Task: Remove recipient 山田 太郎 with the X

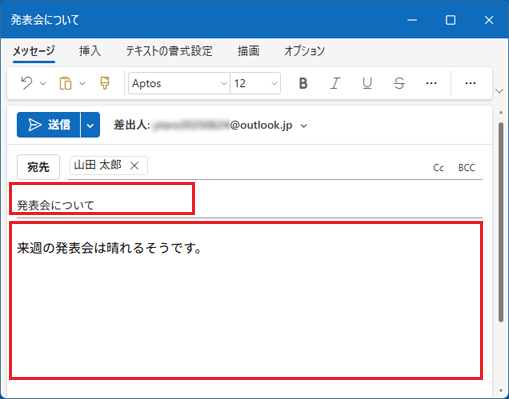Action: pyautogui.click(x=134, y=165)
